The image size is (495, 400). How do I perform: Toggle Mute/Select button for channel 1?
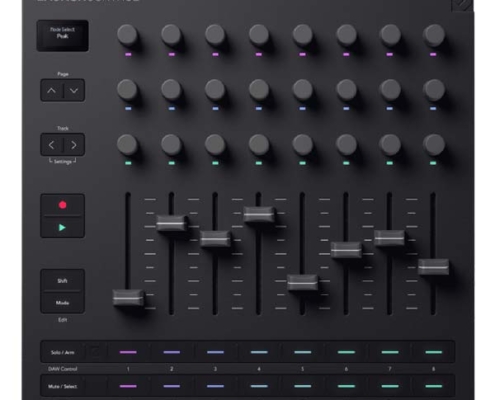coord(128,386)
